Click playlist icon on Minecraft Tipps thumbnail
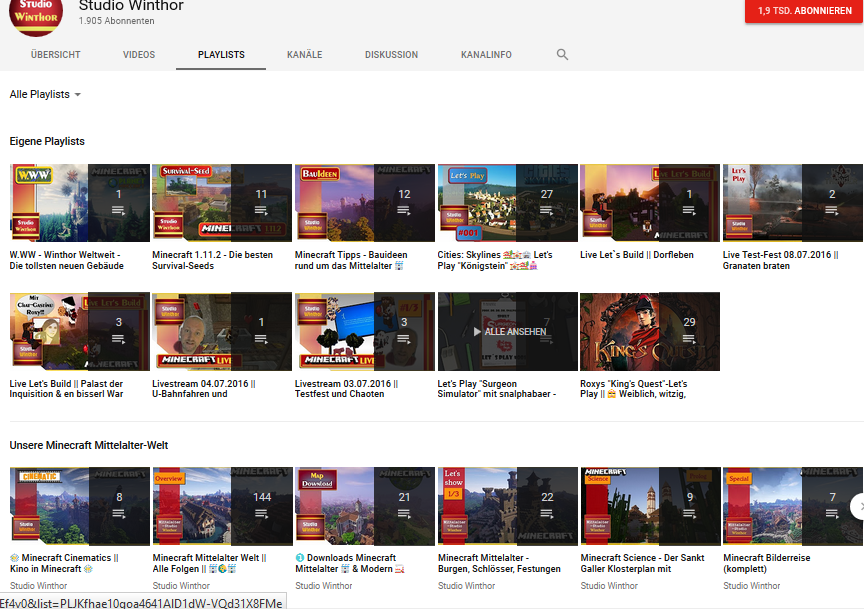This screenshot has height=609, width=864. [x=404, y=211]
